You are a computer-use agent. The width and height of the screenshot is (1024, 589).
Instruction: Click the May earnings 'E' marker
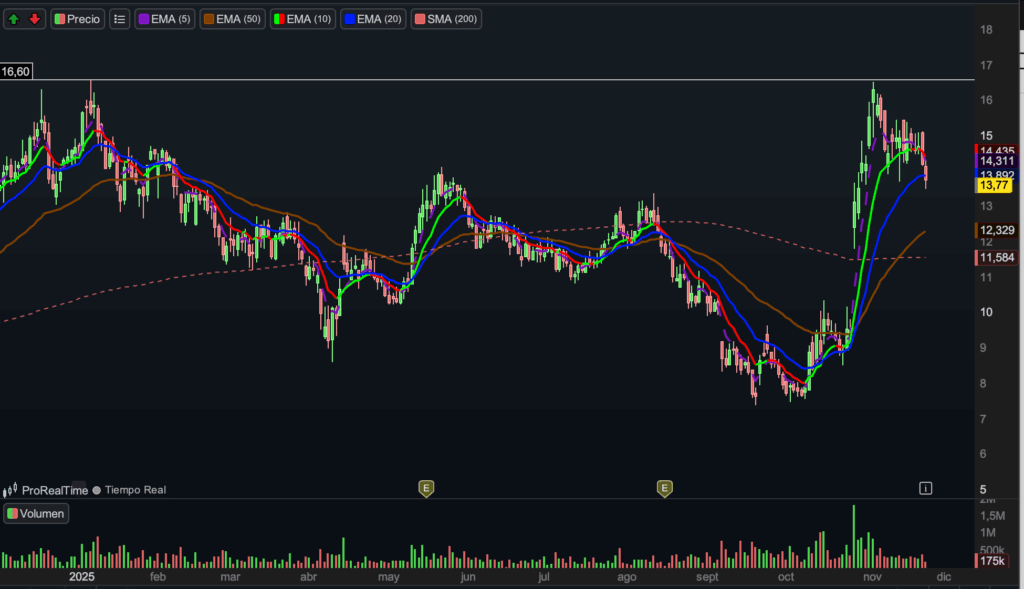426,488
